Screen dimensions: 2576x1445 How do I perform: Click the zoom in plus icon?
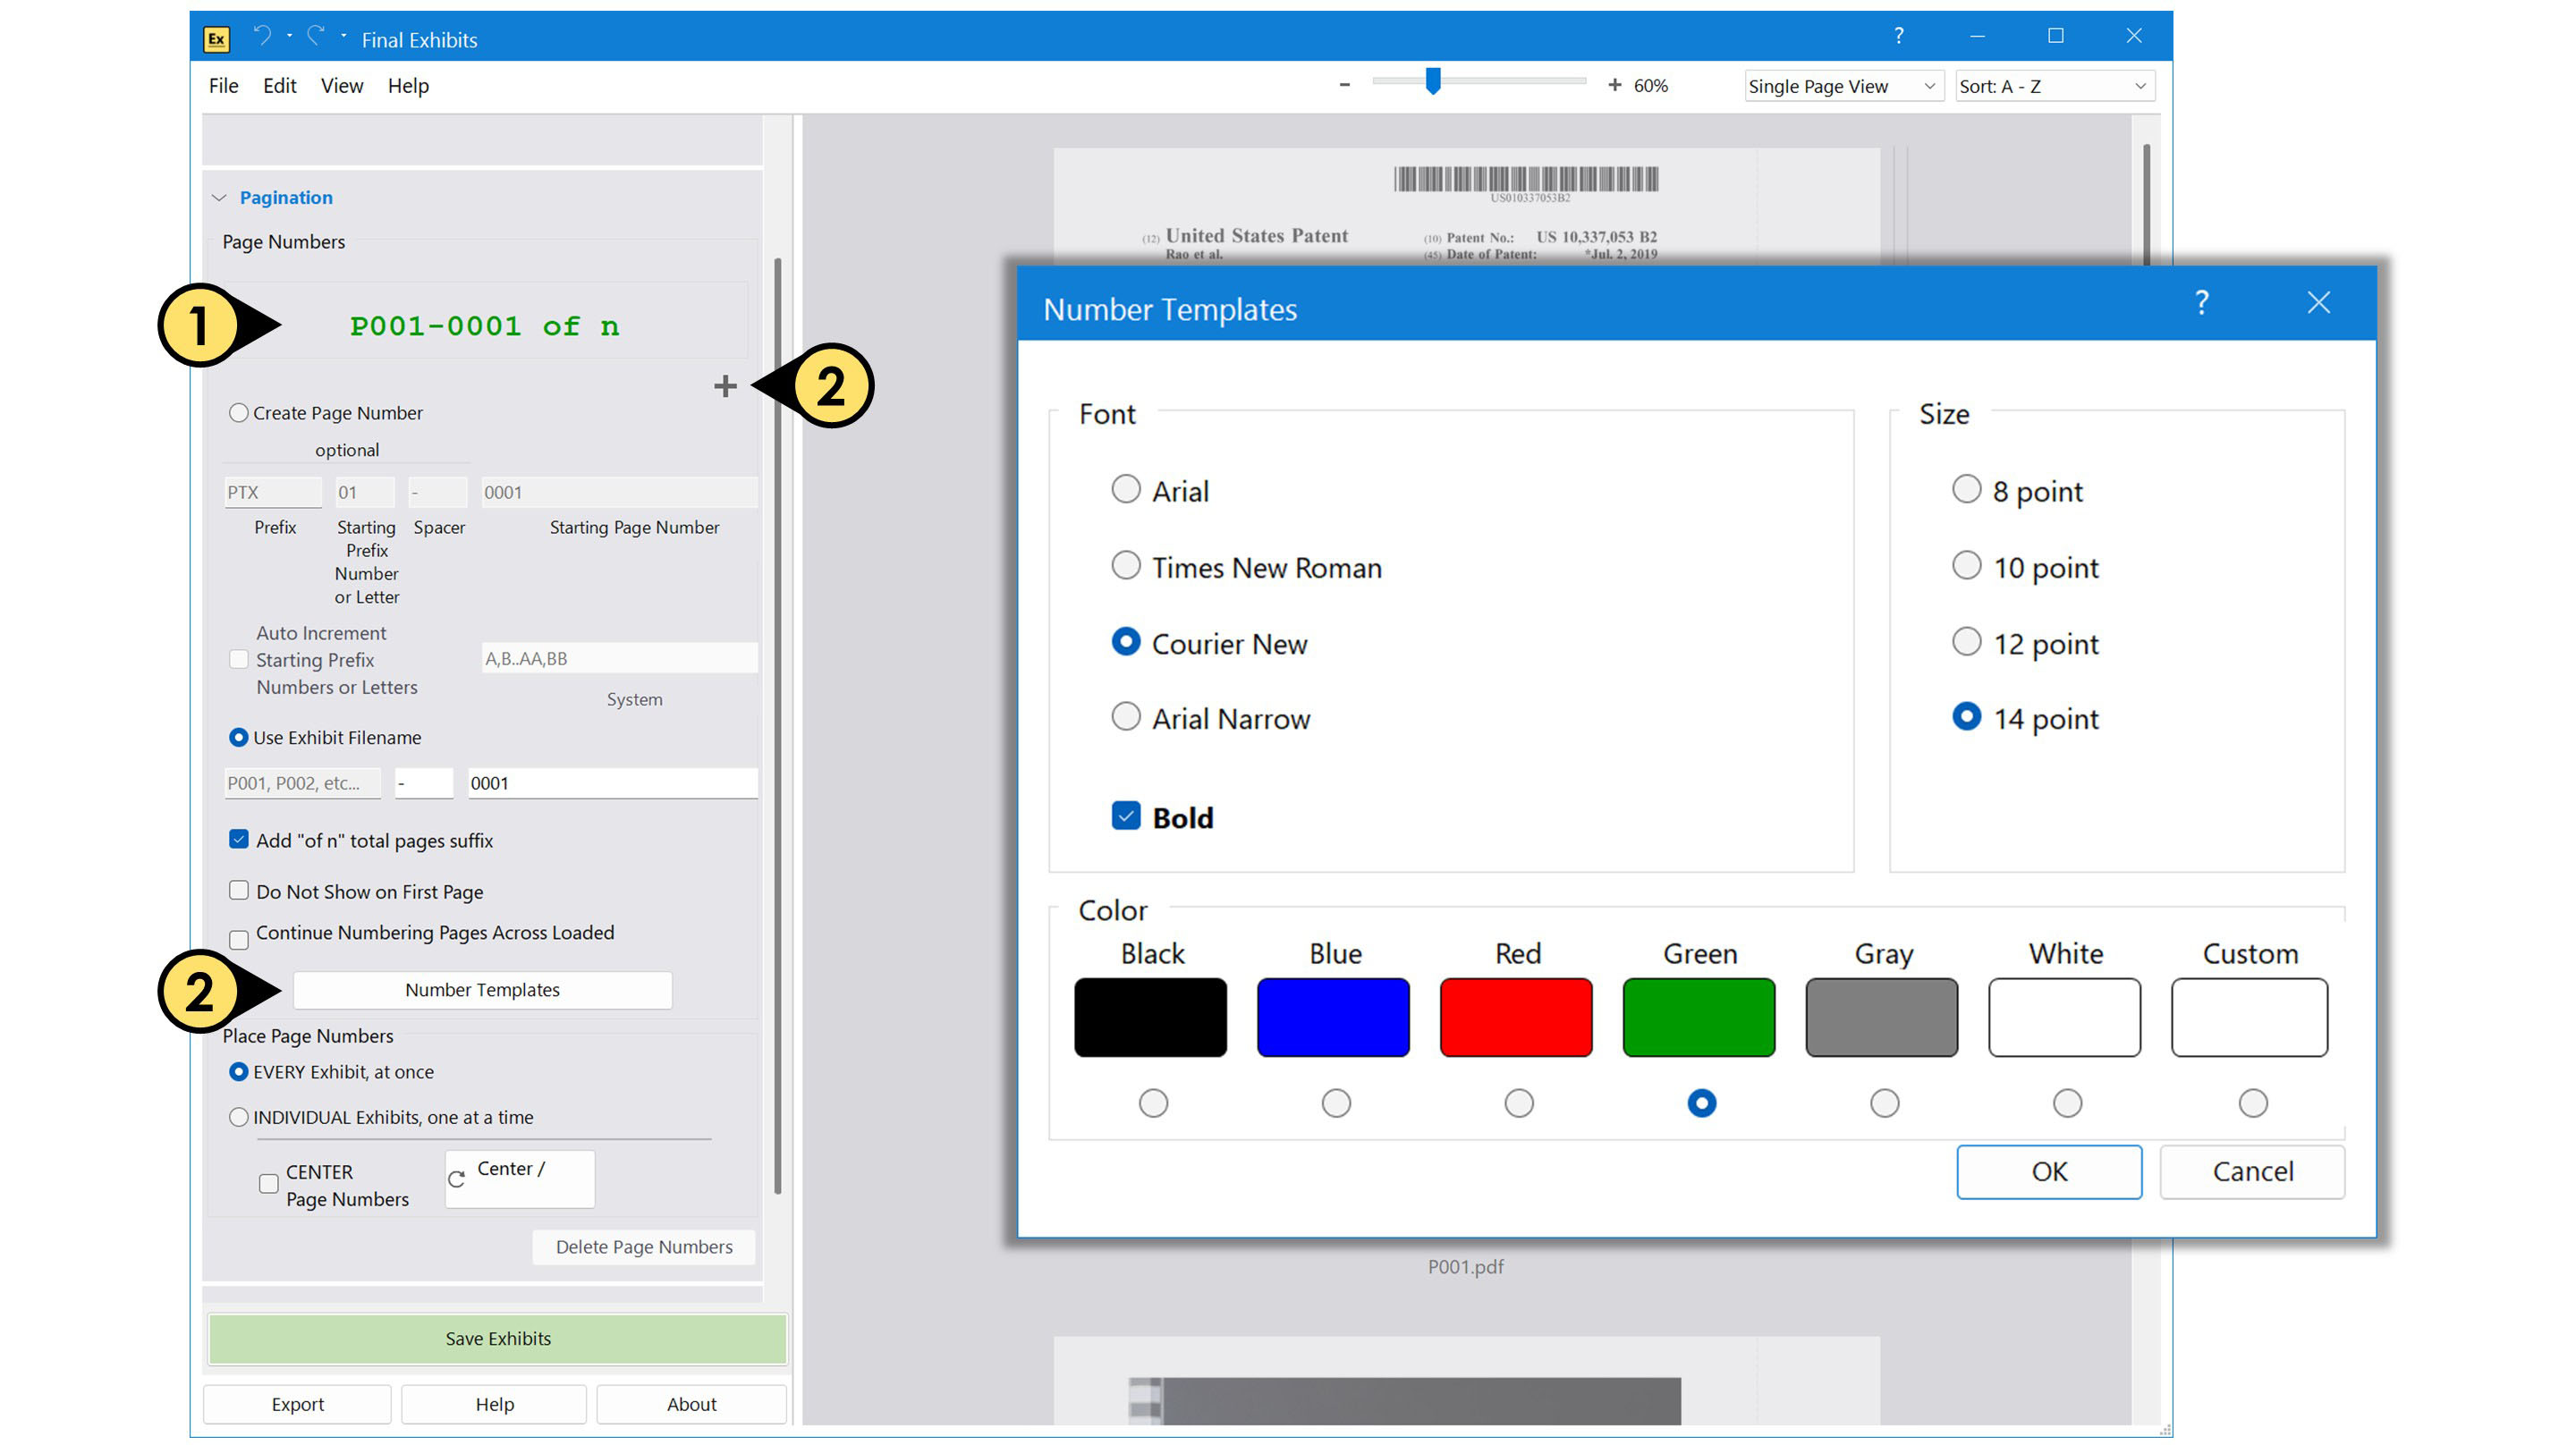[1614, 86]
